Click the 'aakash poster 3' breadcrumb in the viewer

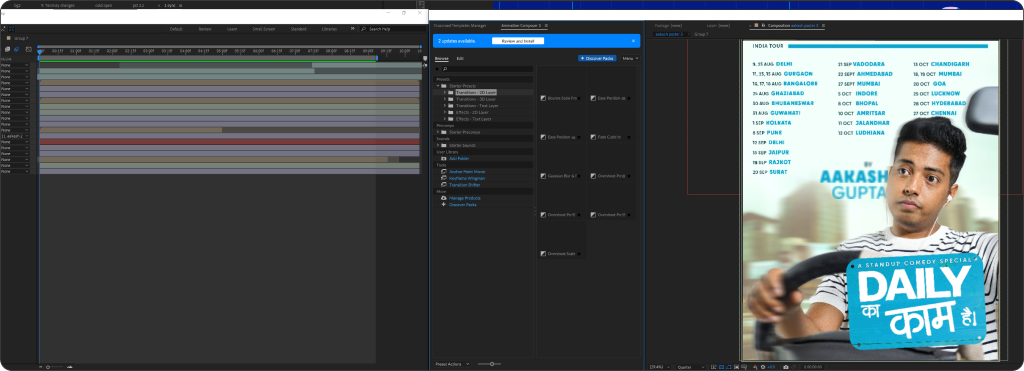click(x=669, y=33)
